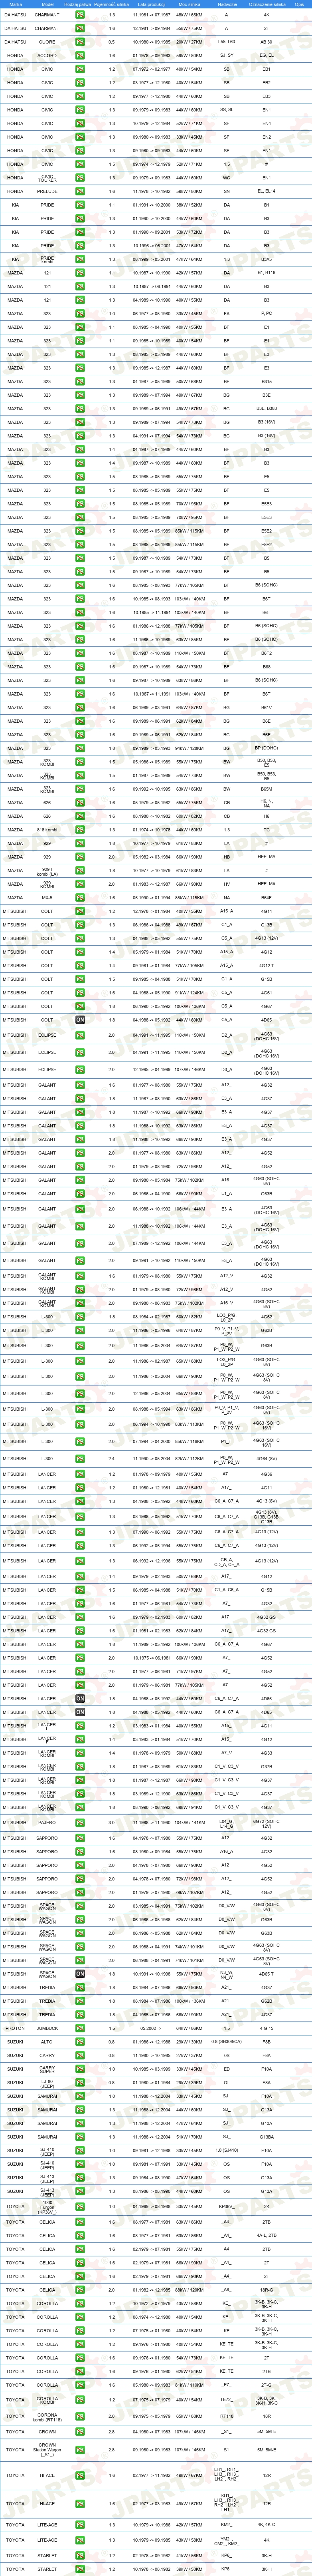
Task: Click the fuel icon in DAIHATSU CHARMANT 2T row
Action: pyautogui.click(x=80, y=28)
